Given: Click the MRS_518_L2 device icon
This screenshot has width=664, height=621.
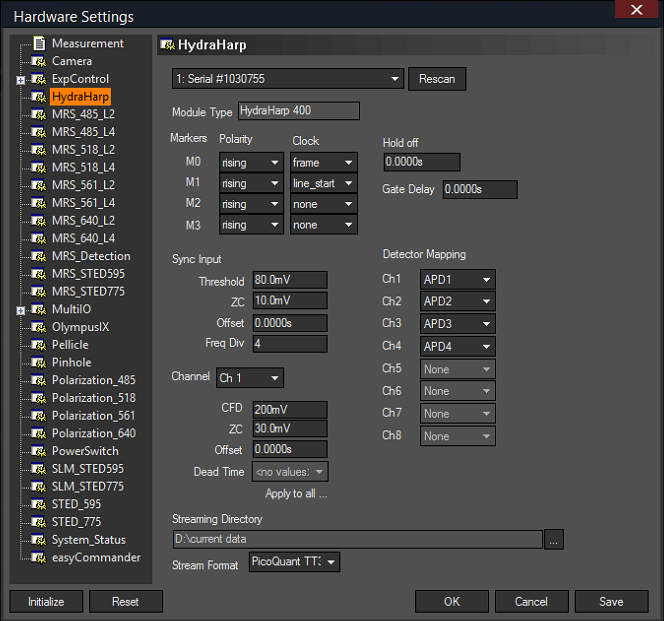Looking at the screenshot, I should [x=39, y=150].
